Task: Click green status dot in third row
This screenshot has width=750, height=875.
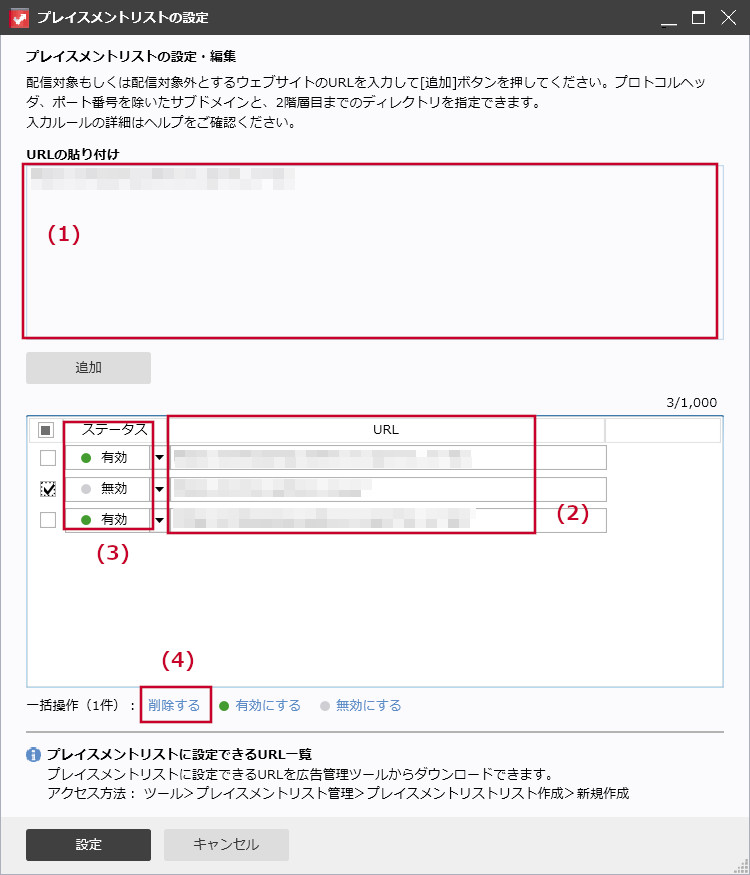Action: (x=86, y=520)
